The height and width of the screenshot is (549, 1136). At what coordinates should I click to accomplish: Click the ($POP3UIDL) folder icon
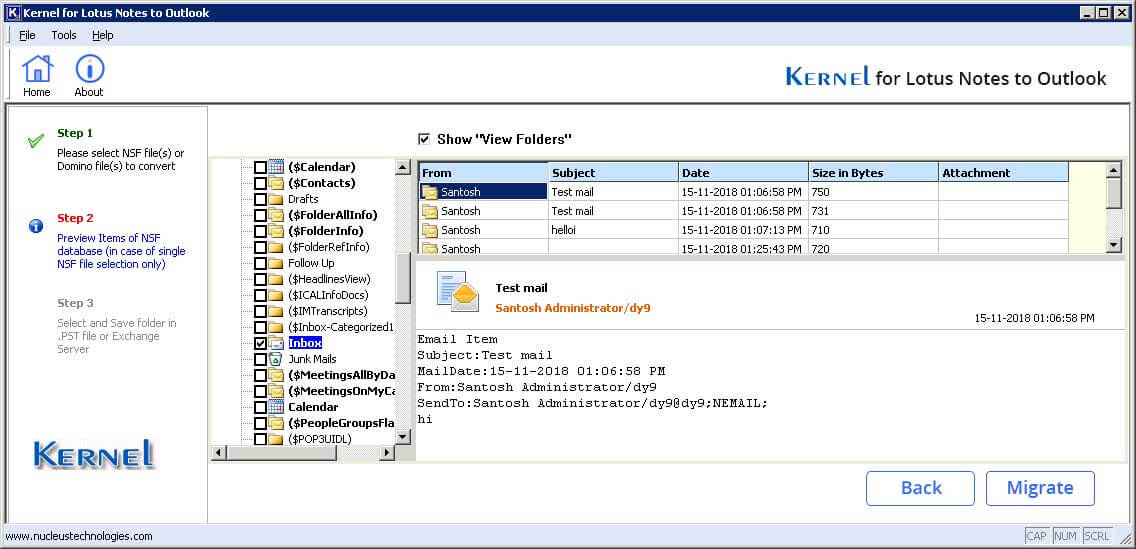[x=276, y=439]
